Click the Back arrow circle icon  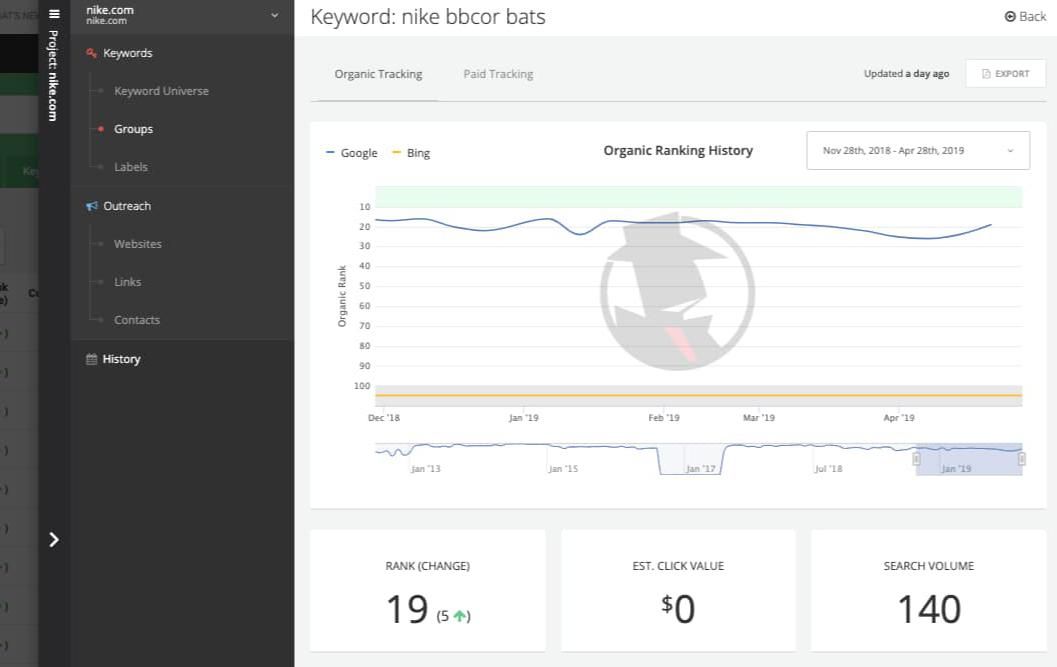1010,16
